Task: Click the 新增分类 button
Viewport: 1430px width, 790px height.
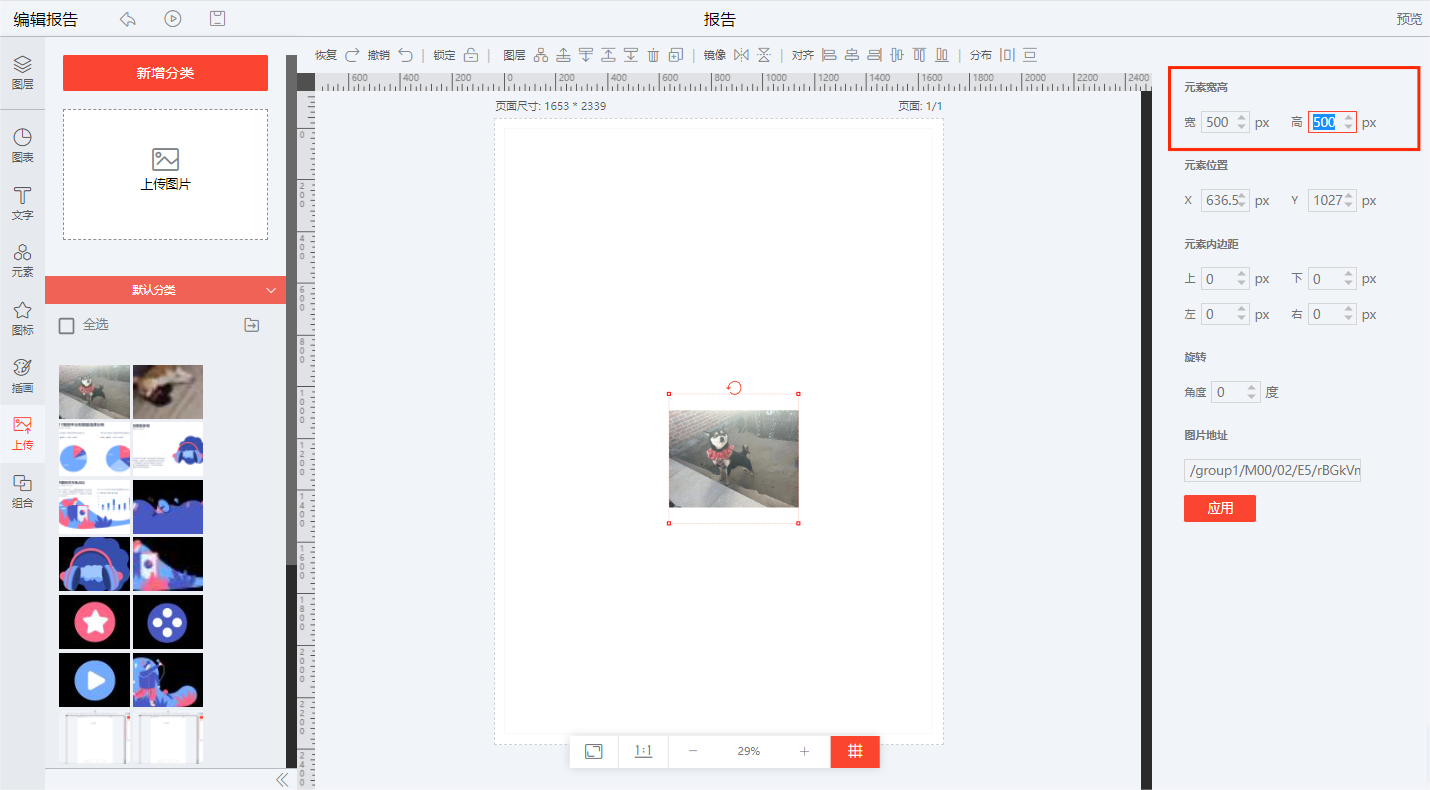Action: coord(165,73)
